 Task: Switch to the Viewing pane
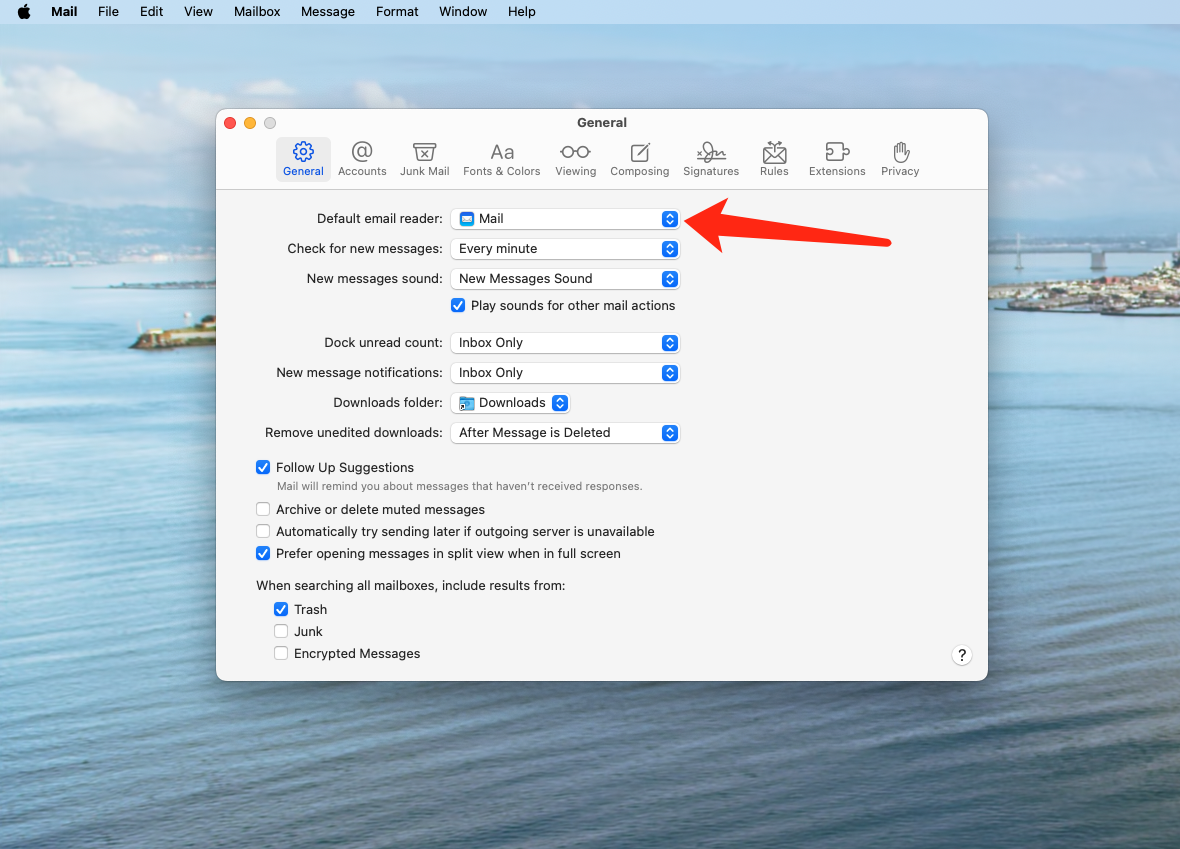point(576,159)
